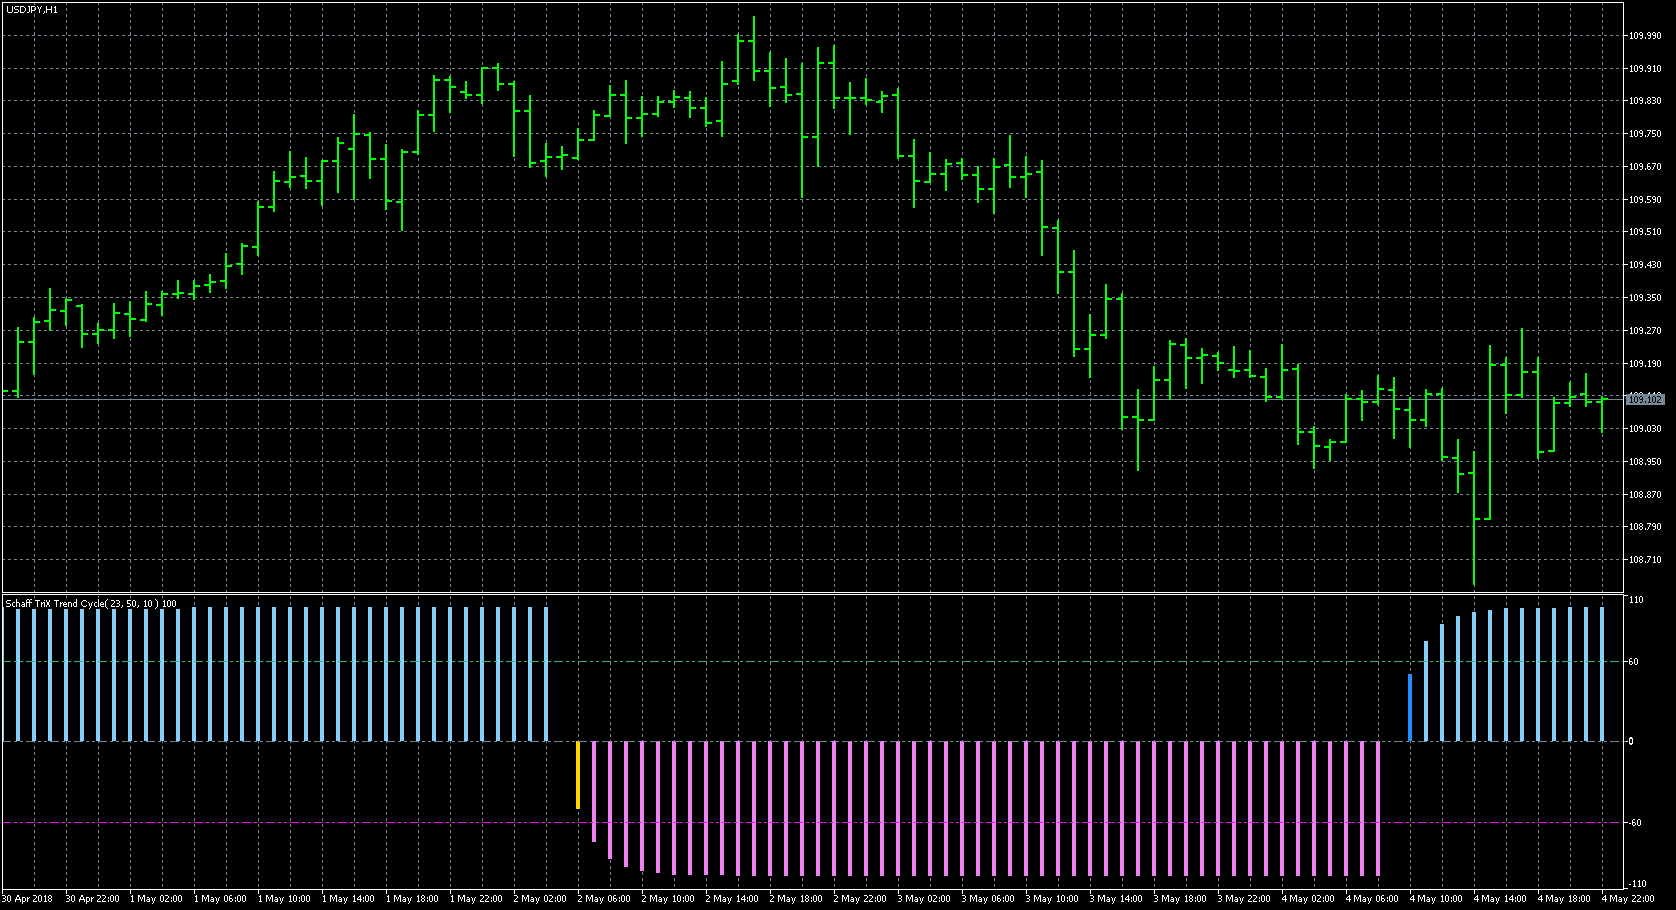The width and height of the screenshot is (1676, 910).
Task: Click the 110 indicator scale value
Action: pyautogui.click(x=1636, y=600)
